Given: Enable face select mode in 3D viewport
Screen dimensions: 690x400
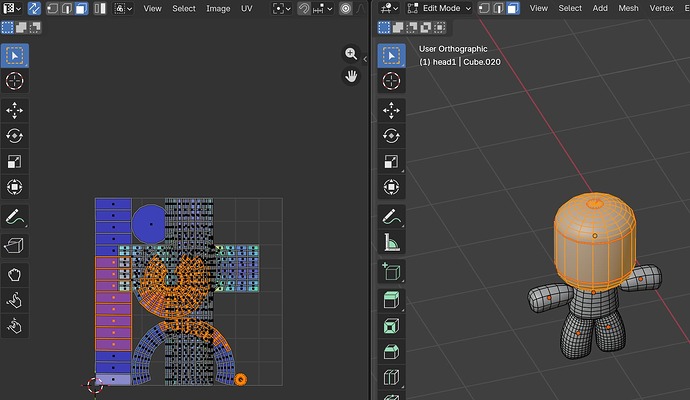Looking at the screenshot, I should [513, 8].
